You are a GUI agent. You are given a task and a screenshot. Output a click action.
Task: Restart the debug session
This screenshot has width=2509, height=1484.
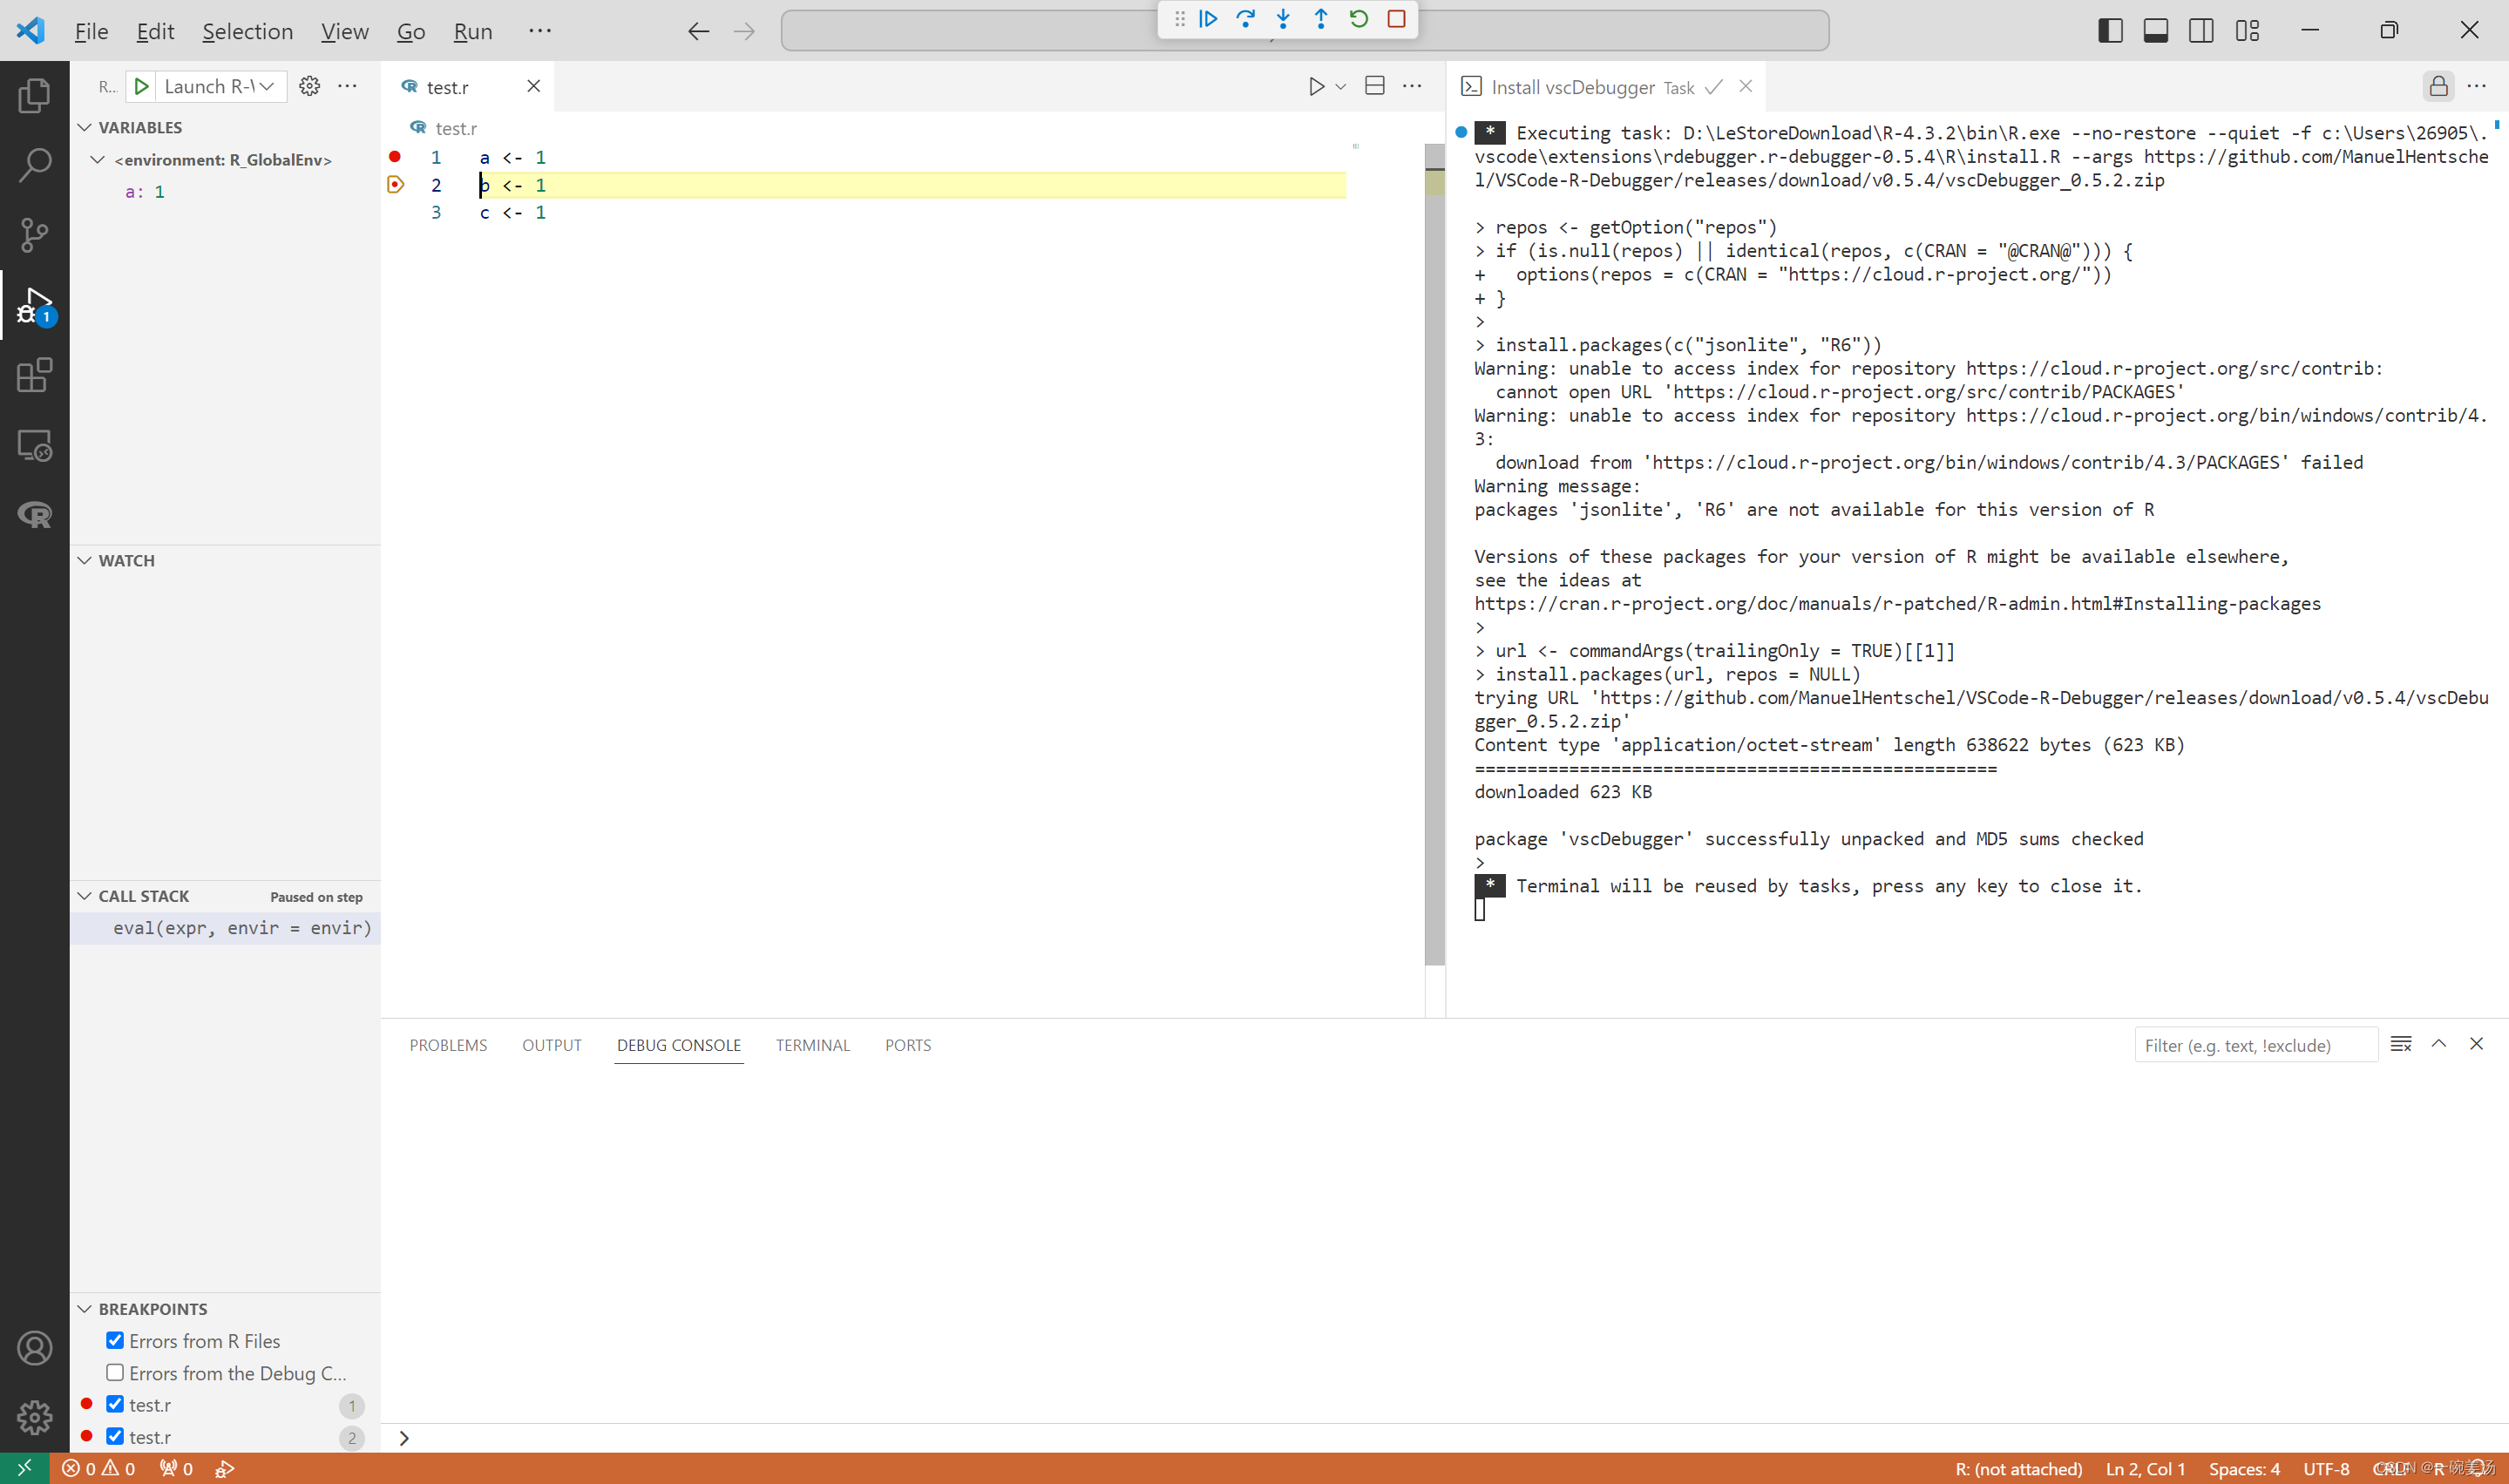(x=1358, y=18)
